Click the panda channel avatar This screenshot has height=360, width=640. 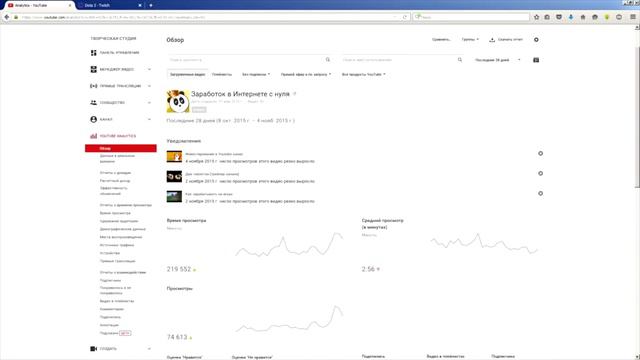(178, 101)
